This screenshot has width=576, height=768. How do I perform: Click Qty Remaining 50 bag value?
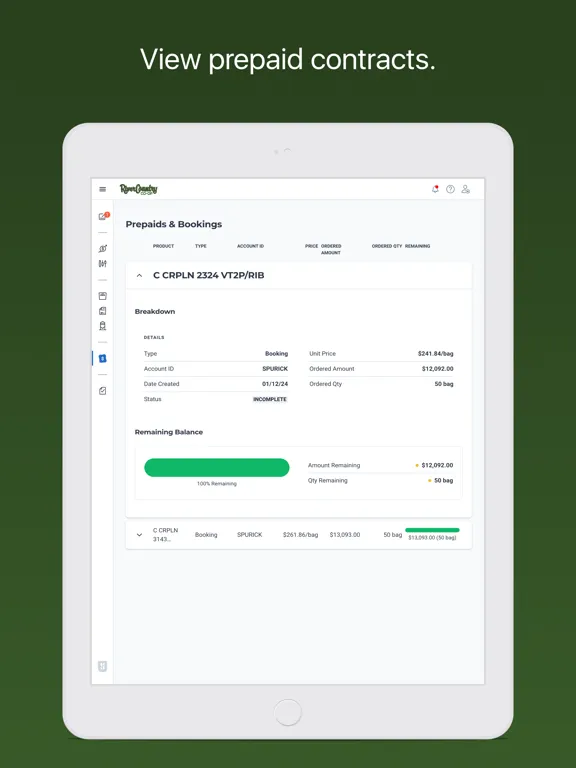443,480
